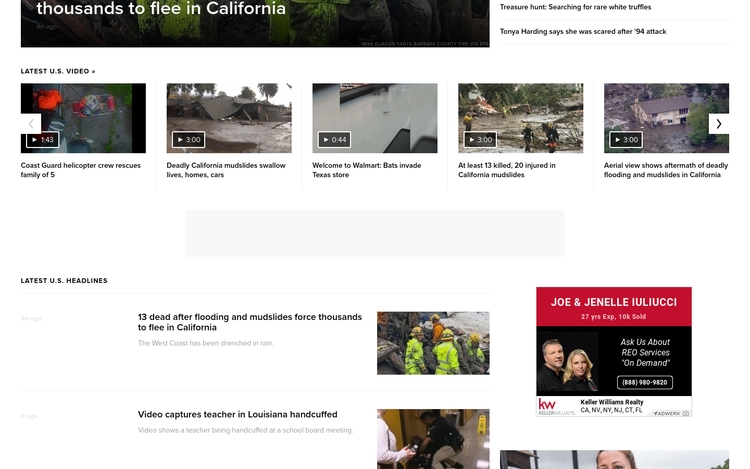The image size is (750, 469).
Task: Click 'Latest U.S. Headlines' section heading
Action: click(x=64, y=281)
